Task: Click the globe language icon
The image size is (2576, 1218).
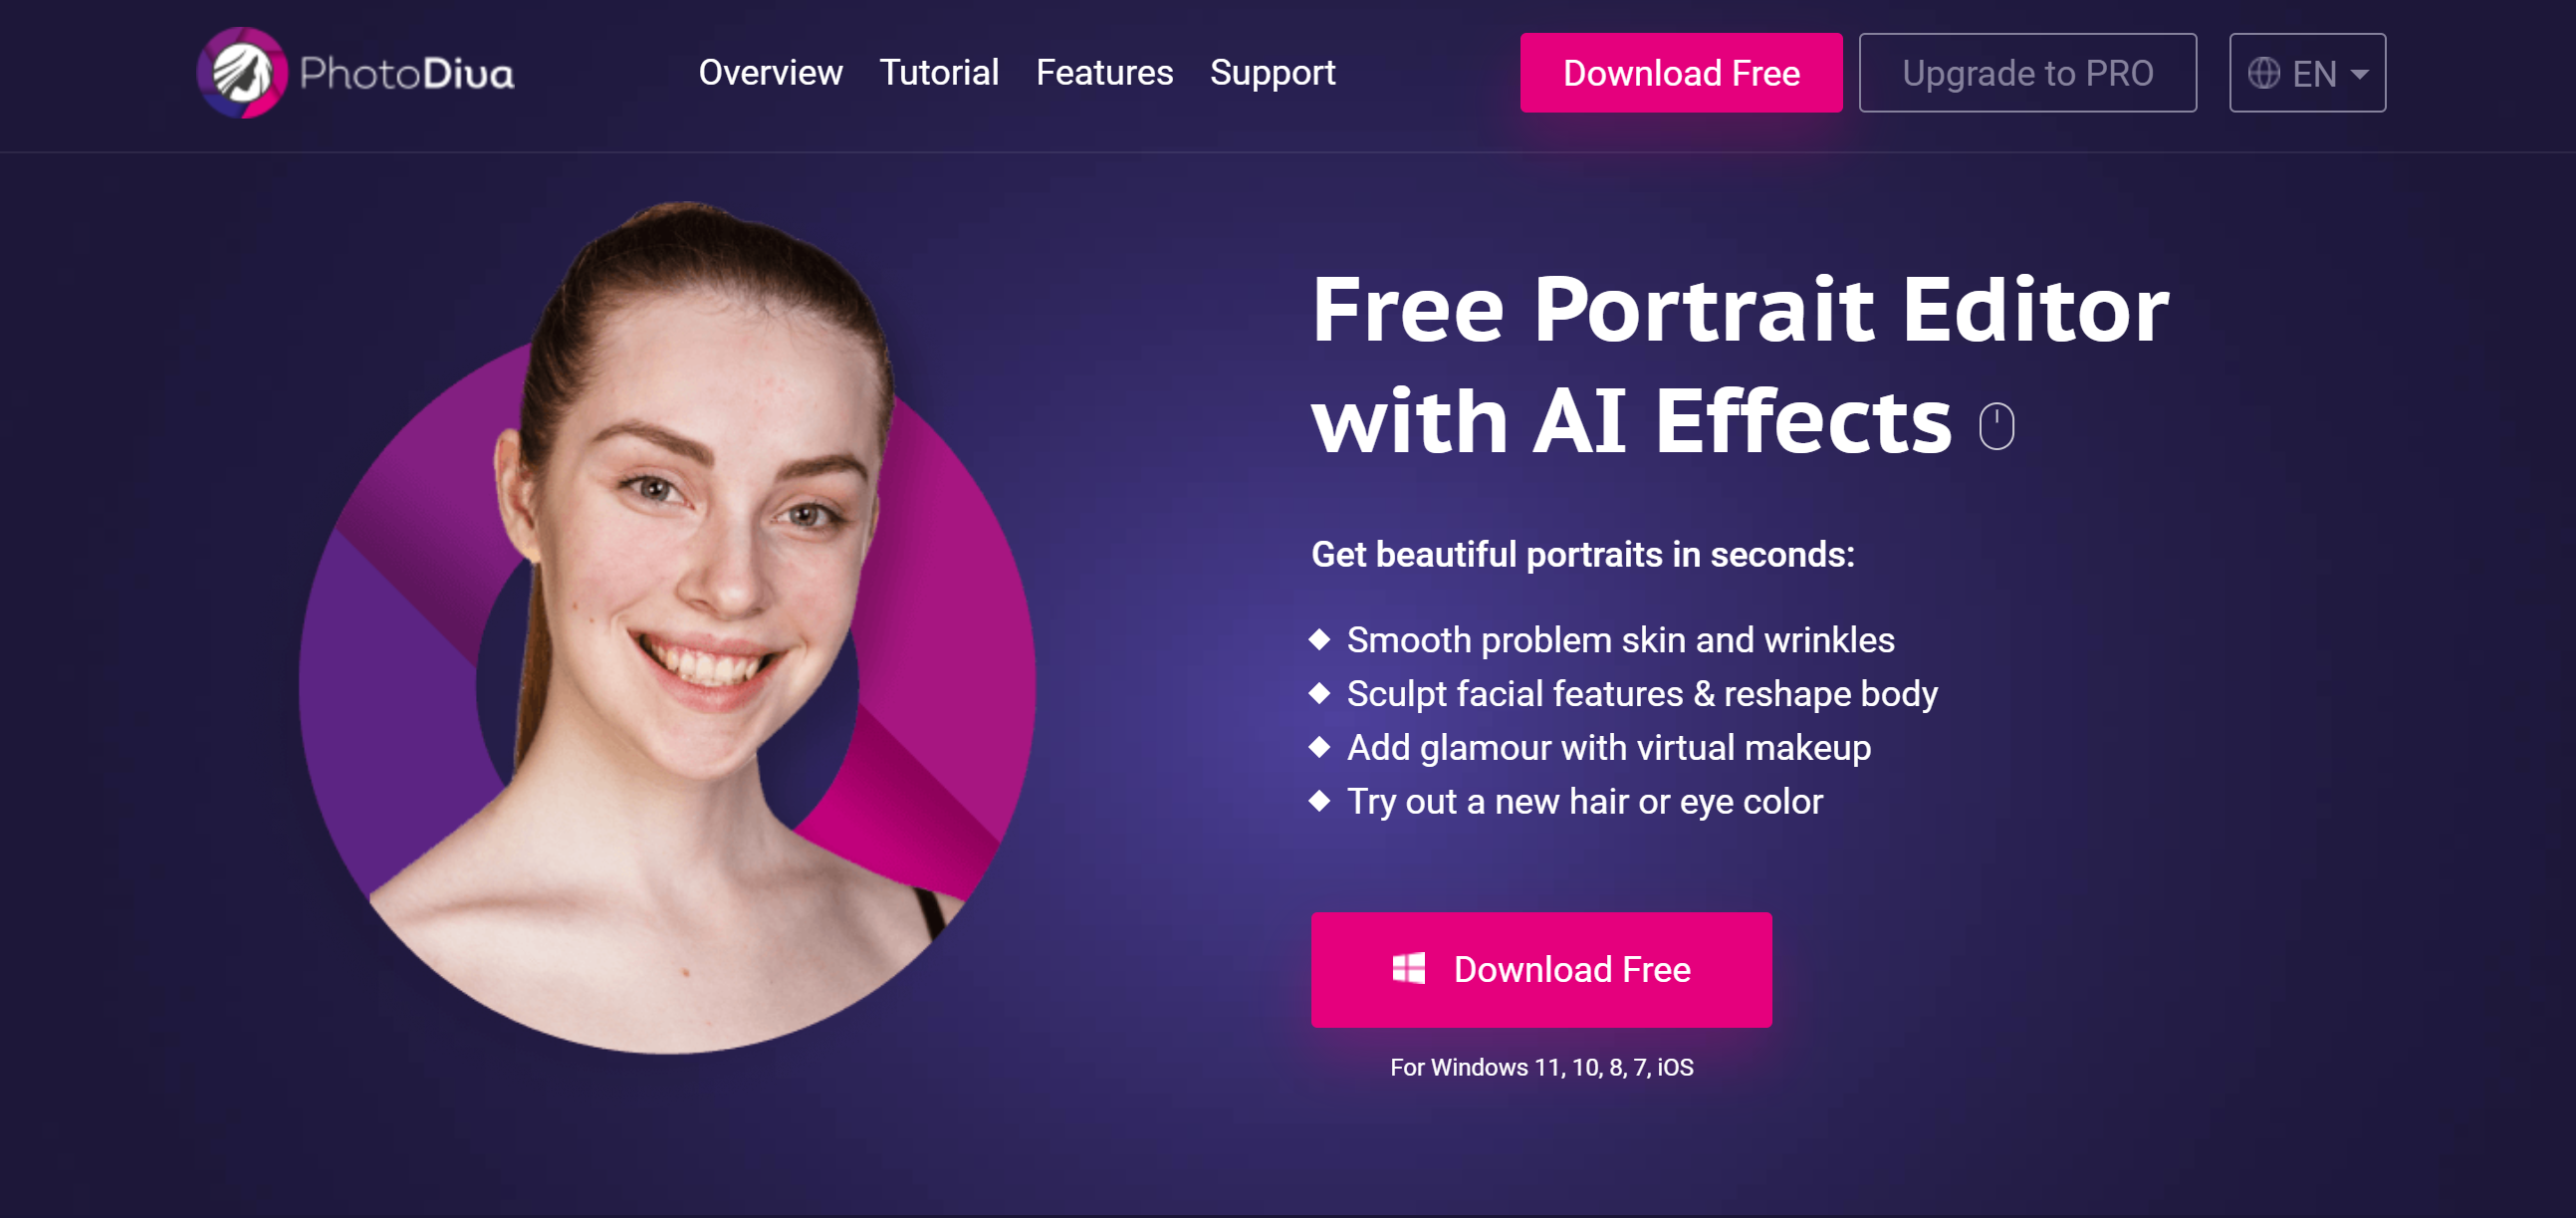Action: tap(2264, 73)
